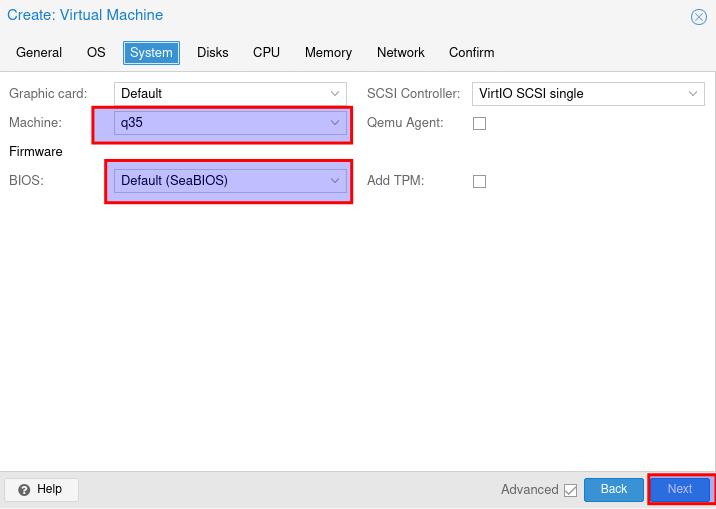
Task: Close the Create Virtual Machine dialog
Action: coord(699,17)
